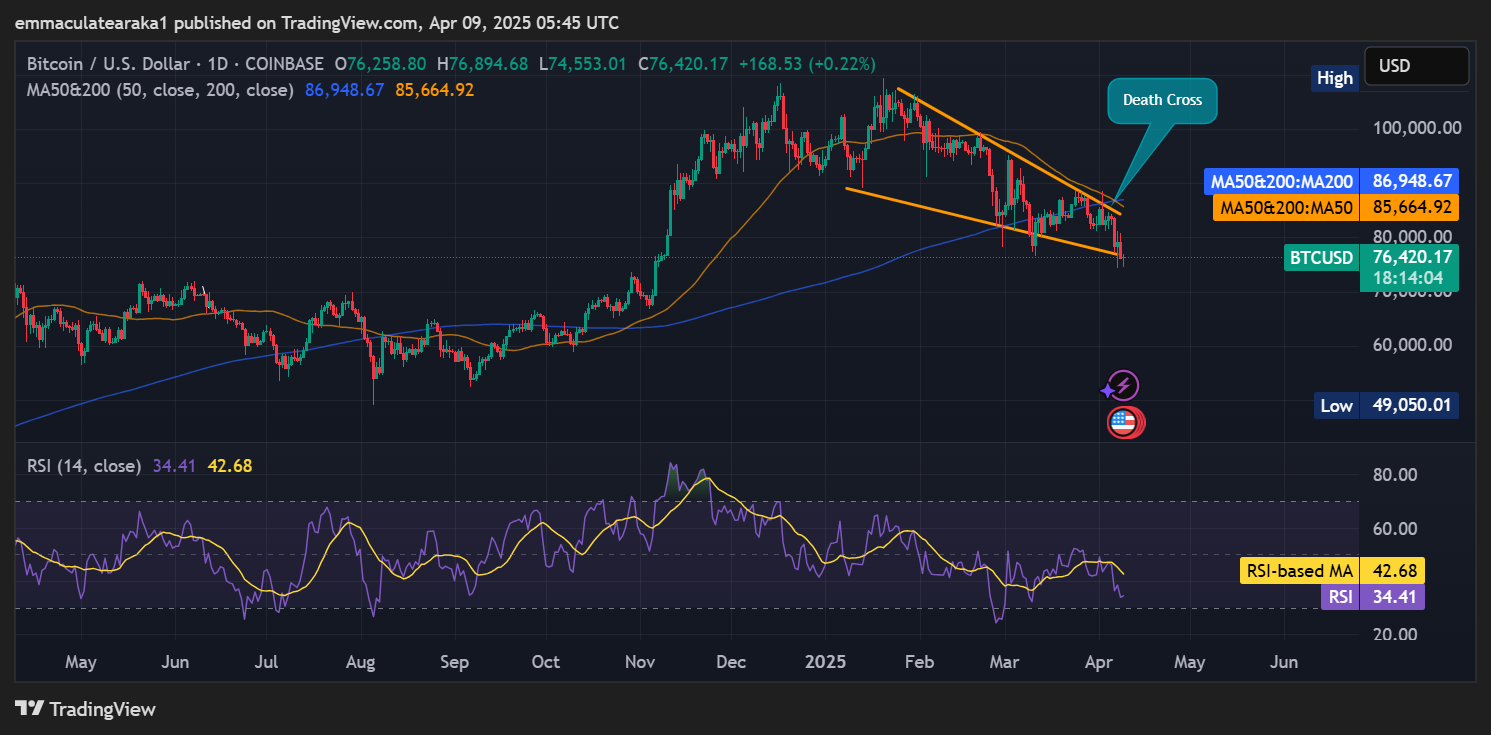Select the Death Cross callout
This screenshot has height=735, width=1491.
tap(1161, 100)
